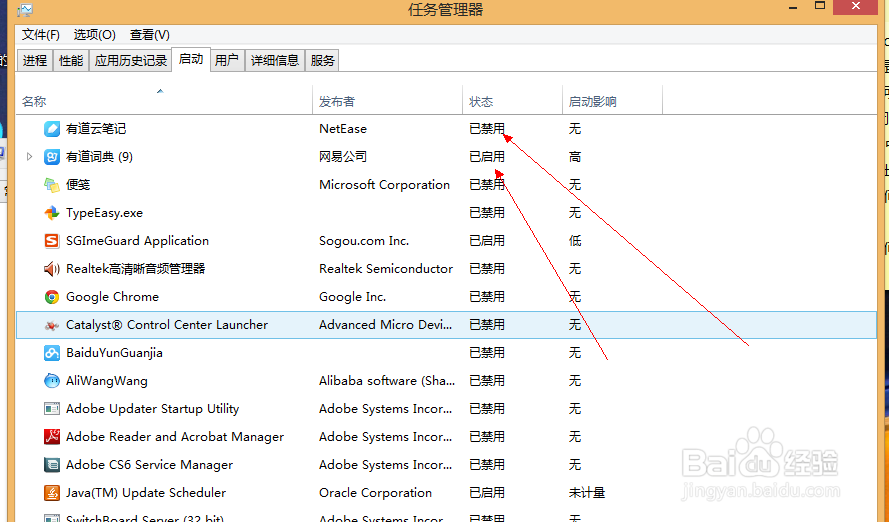
Task: Click the 未计量 startup impact value
Action: coord(587,493)
